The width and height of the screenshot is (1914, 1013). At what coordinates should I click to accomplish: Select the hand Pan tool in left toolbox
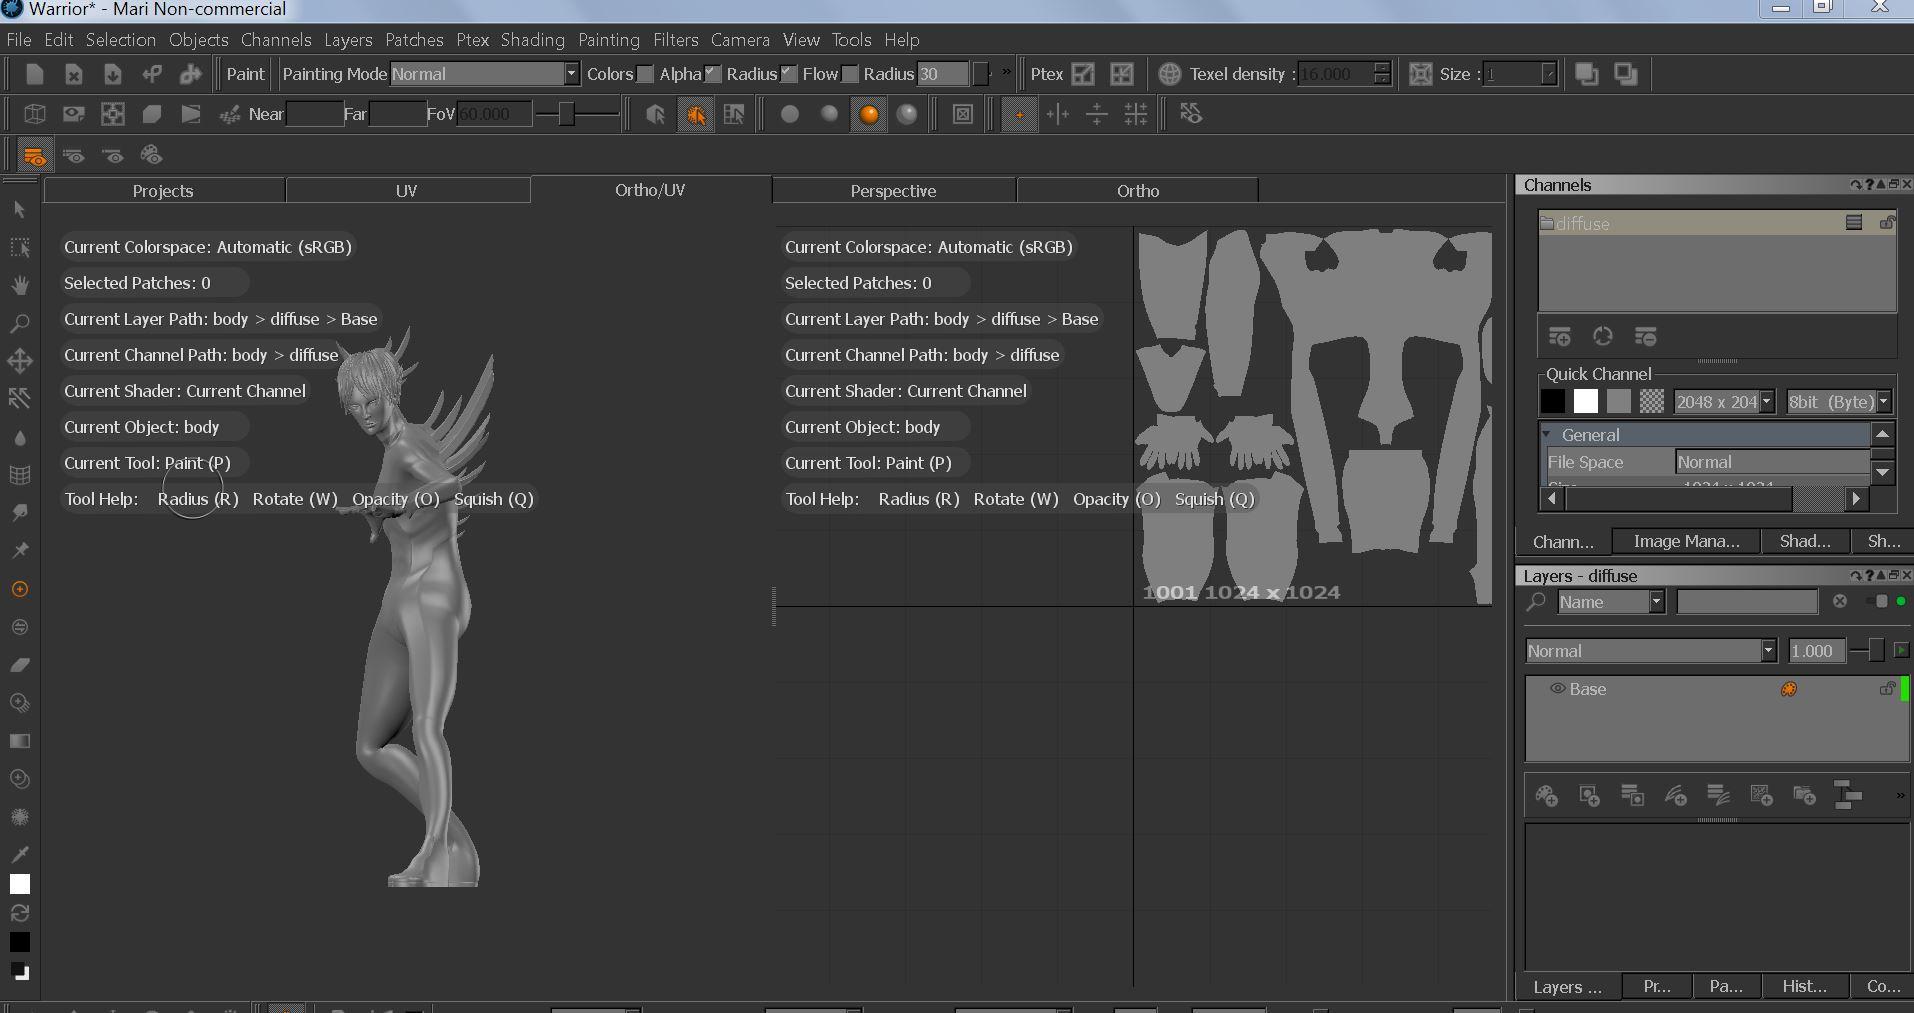click(x=19, y=286)
